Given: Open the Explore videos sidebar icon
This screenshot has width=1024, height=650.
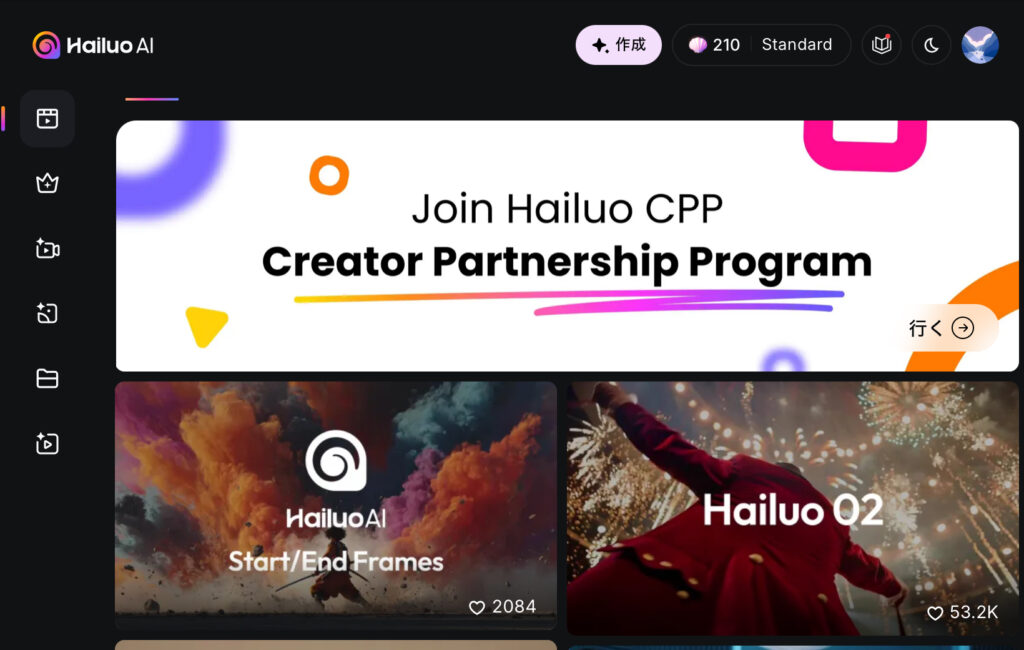Looking at the screenshot, I should (47, 118).
